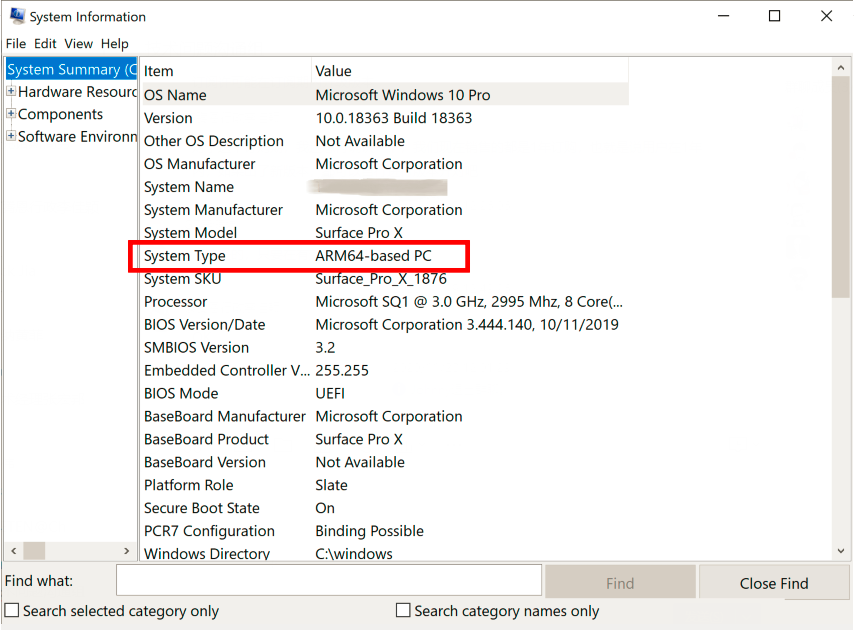The image size is (854, 630).
Task: Click the value UEFI
Action: [330, 393]
